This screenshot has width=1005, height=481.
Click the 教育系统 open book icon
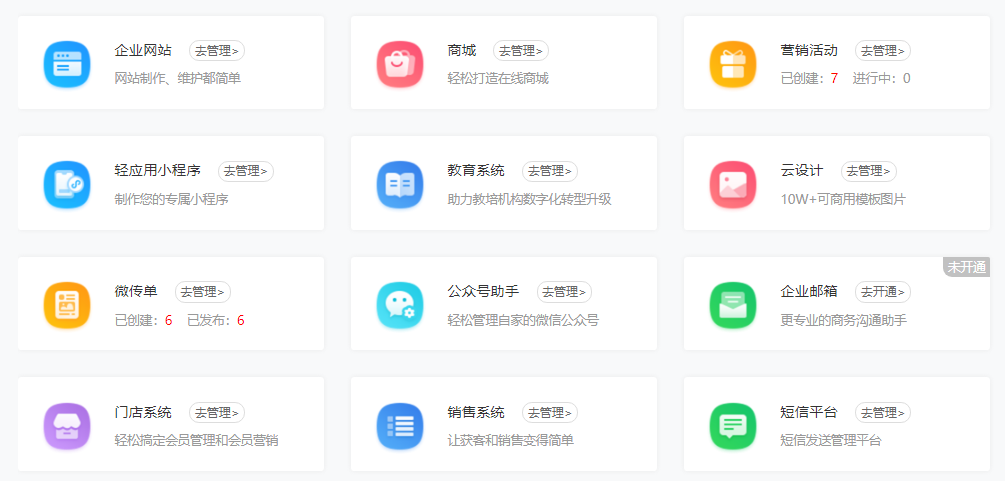coord(400,184)
